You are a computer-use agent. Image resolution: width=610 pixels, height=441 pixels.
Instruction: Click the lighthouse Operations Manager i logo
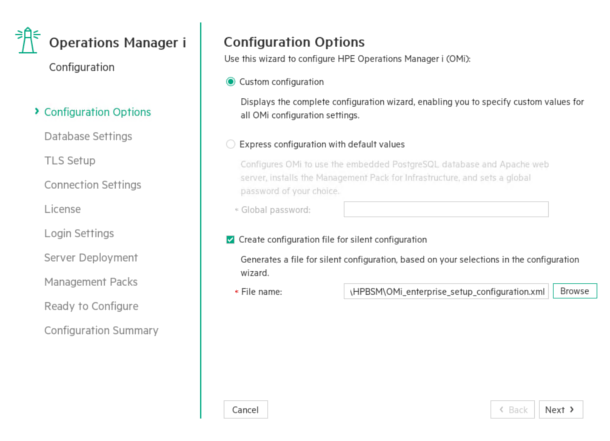pyautogui.click(x=28, y=40)
